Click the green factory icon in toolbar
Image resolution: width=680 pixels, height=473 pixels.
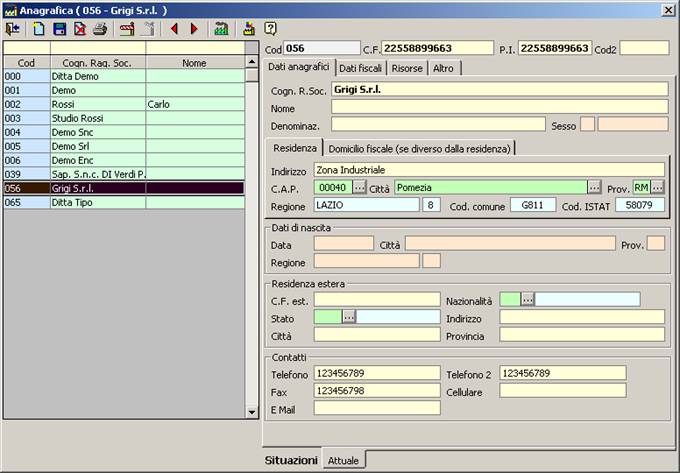222,29
